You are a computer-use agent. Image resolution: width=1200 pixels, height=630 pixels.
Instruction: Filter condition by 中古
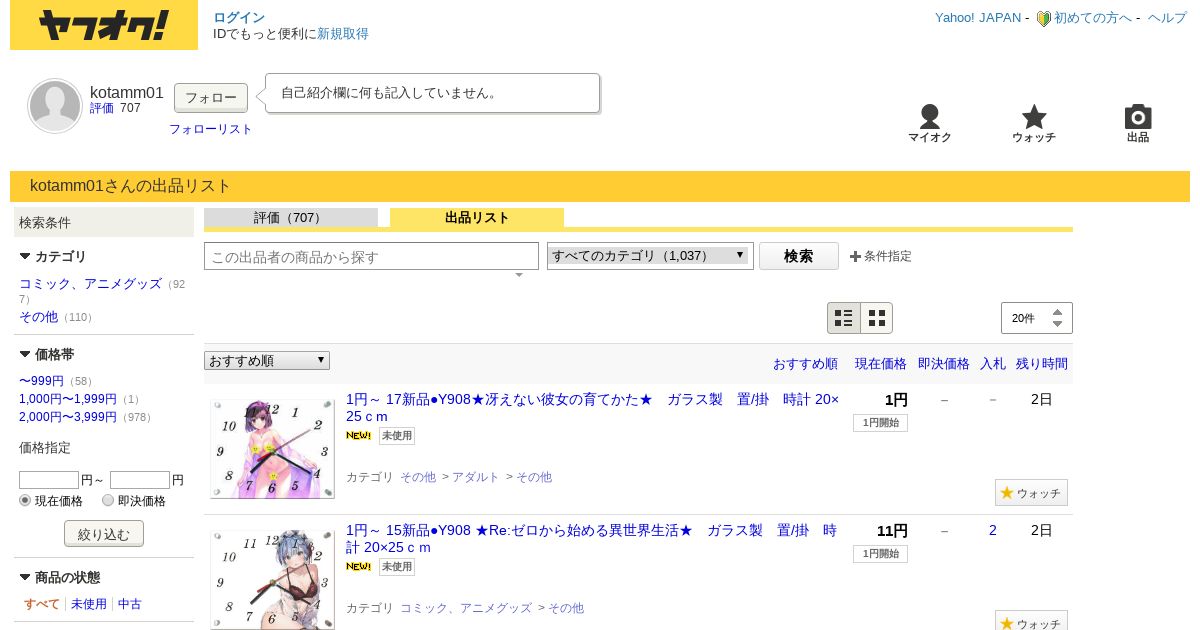(x=130, y=604)
